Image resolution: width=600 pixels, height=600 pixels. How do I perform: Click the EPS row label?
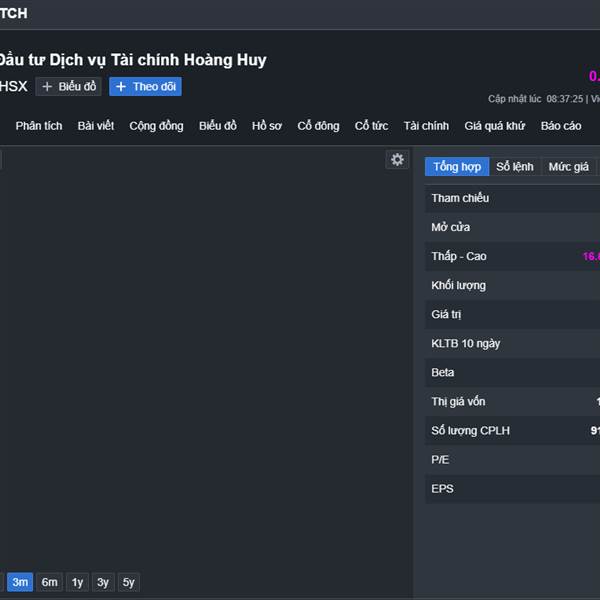click(x=442, y=489)
